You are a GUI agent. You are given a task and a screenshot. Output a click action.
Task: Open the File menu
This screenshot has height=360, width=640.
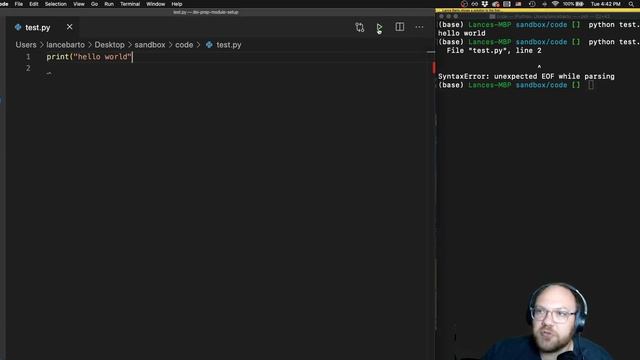coord(19,4)
